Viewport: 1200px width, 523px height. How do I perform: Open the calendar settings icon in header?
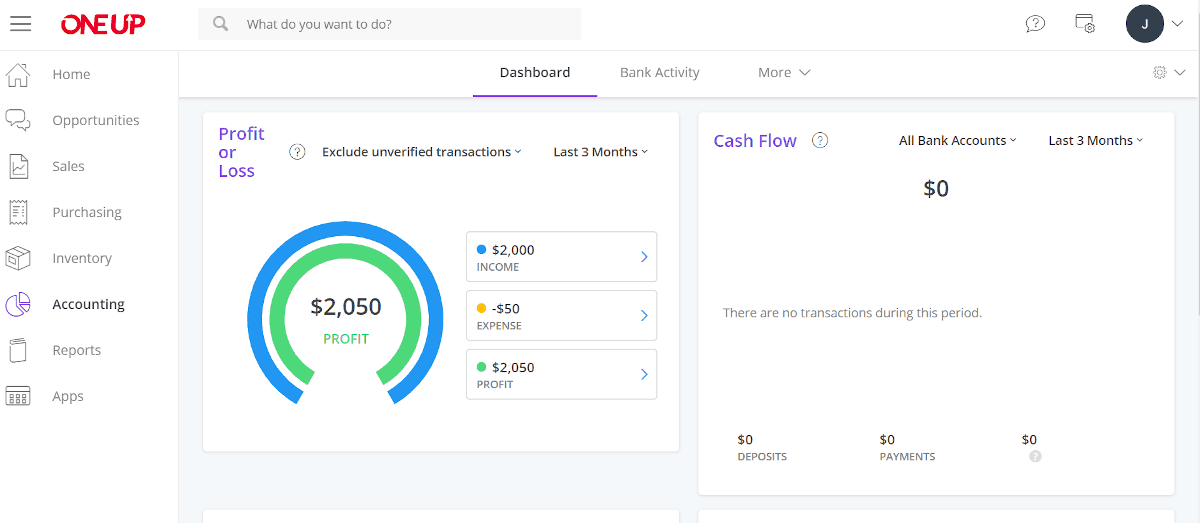tap(1085, 23)
